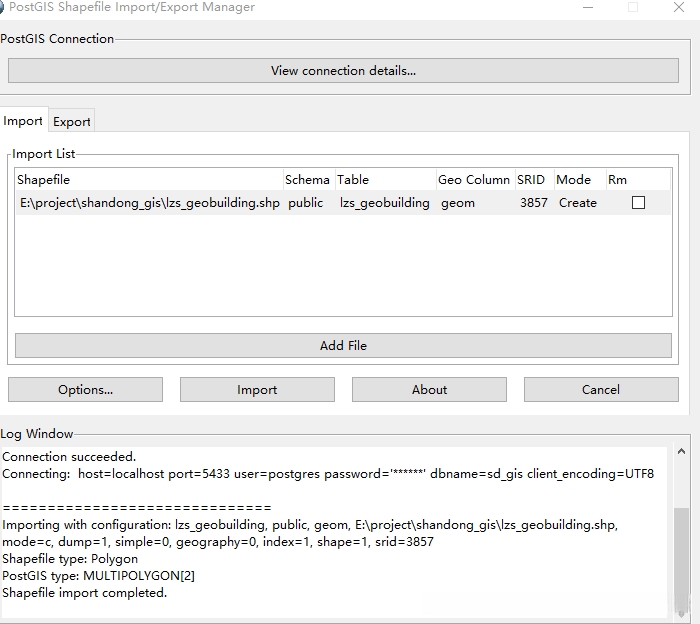Click the Shapefile column header
Screen dimensions: 700x624
[x=149, y=179]
